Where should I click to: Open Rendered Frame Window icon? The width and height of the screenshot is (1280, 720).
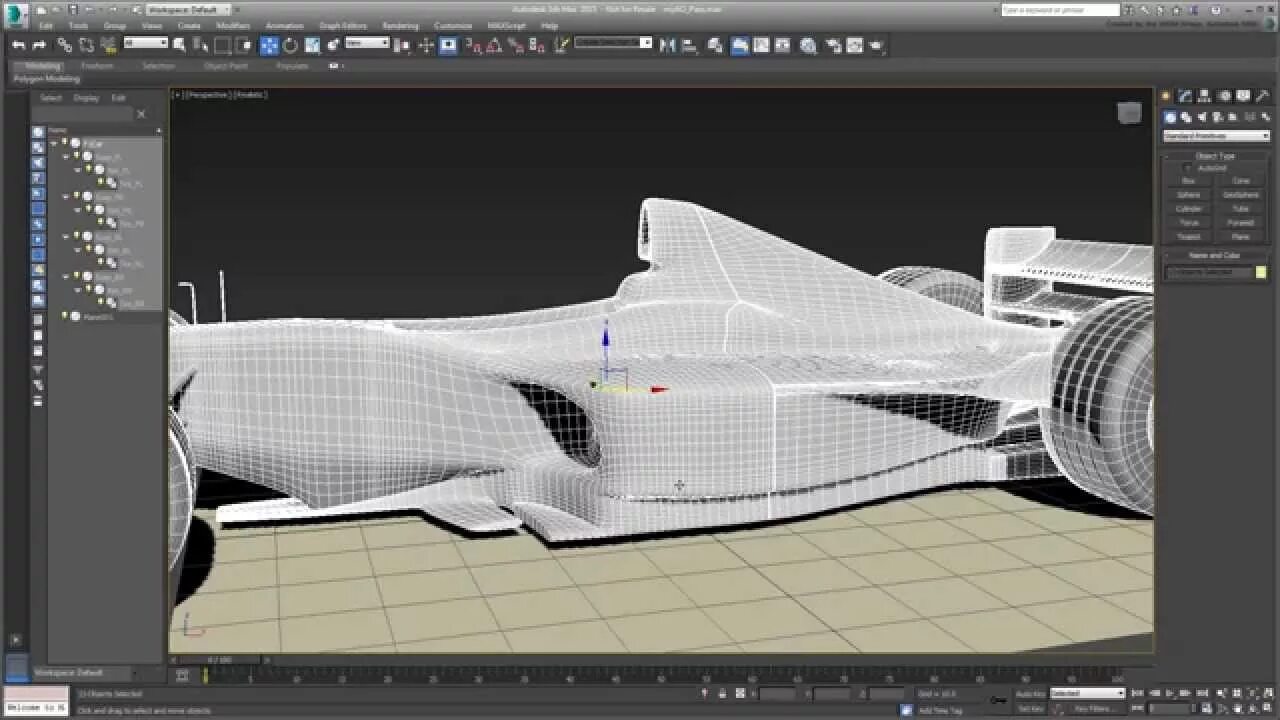[x=855, y=45]
